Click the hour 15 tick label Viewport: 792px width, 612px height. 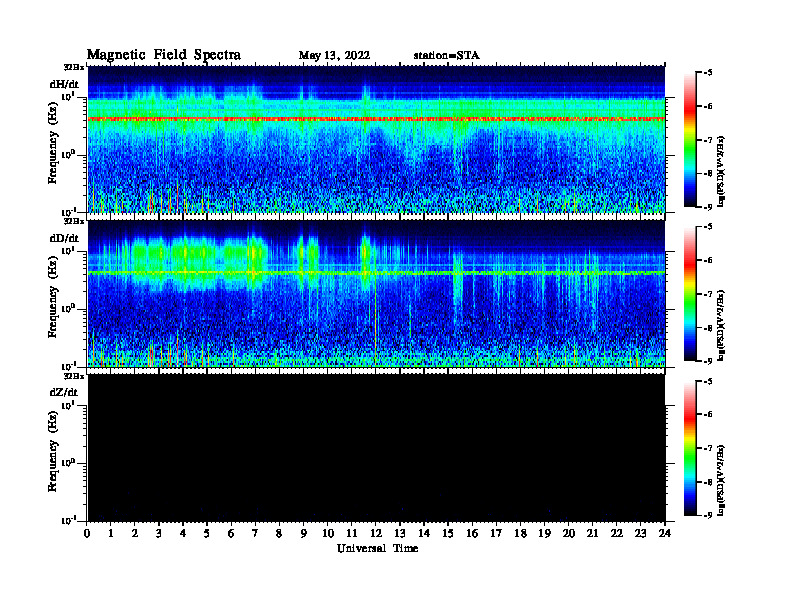[x=448, y=534]
